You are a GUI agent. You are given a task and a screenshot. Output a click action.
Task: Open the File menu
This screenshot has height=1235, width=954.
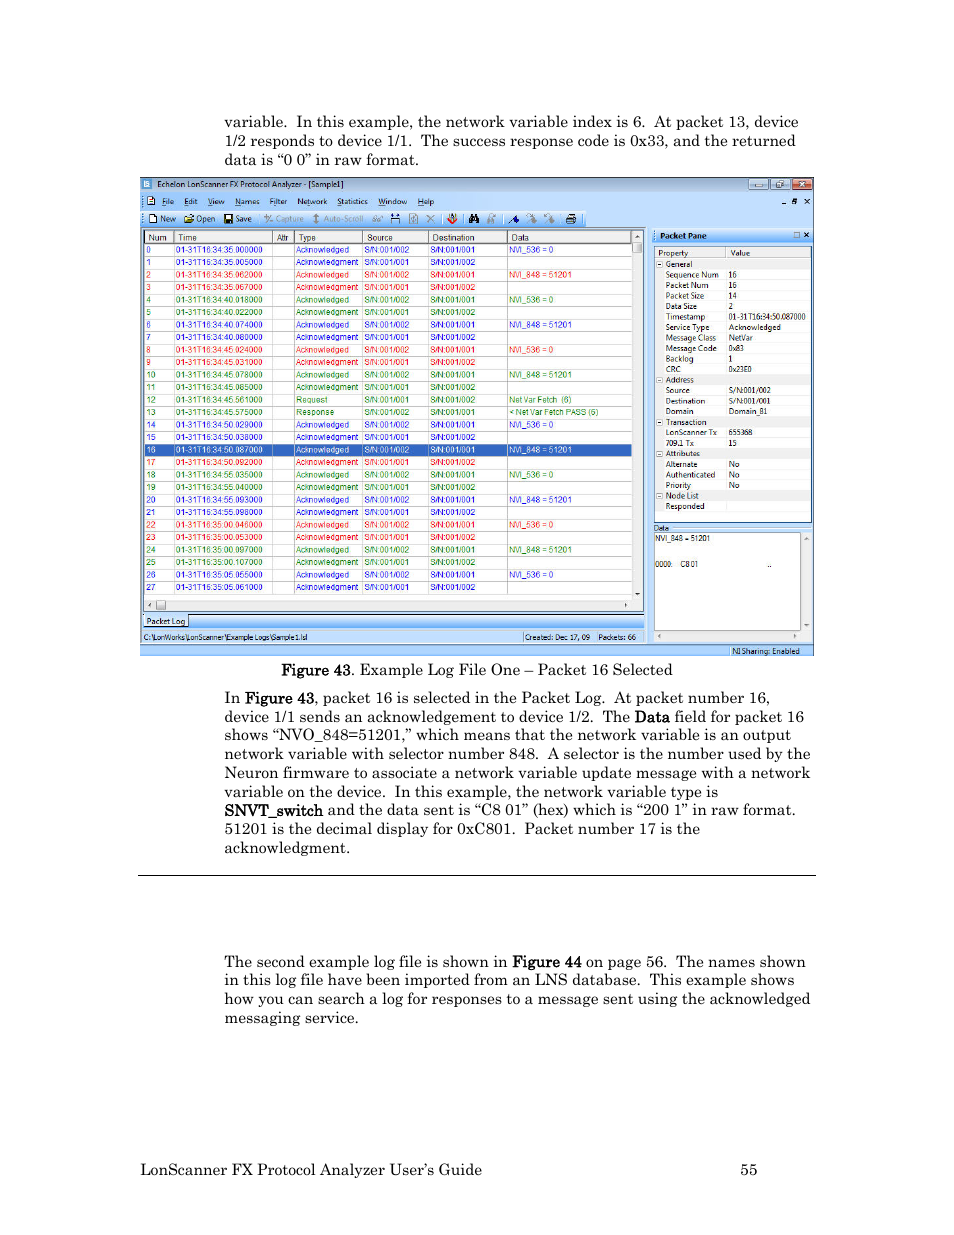168,202
